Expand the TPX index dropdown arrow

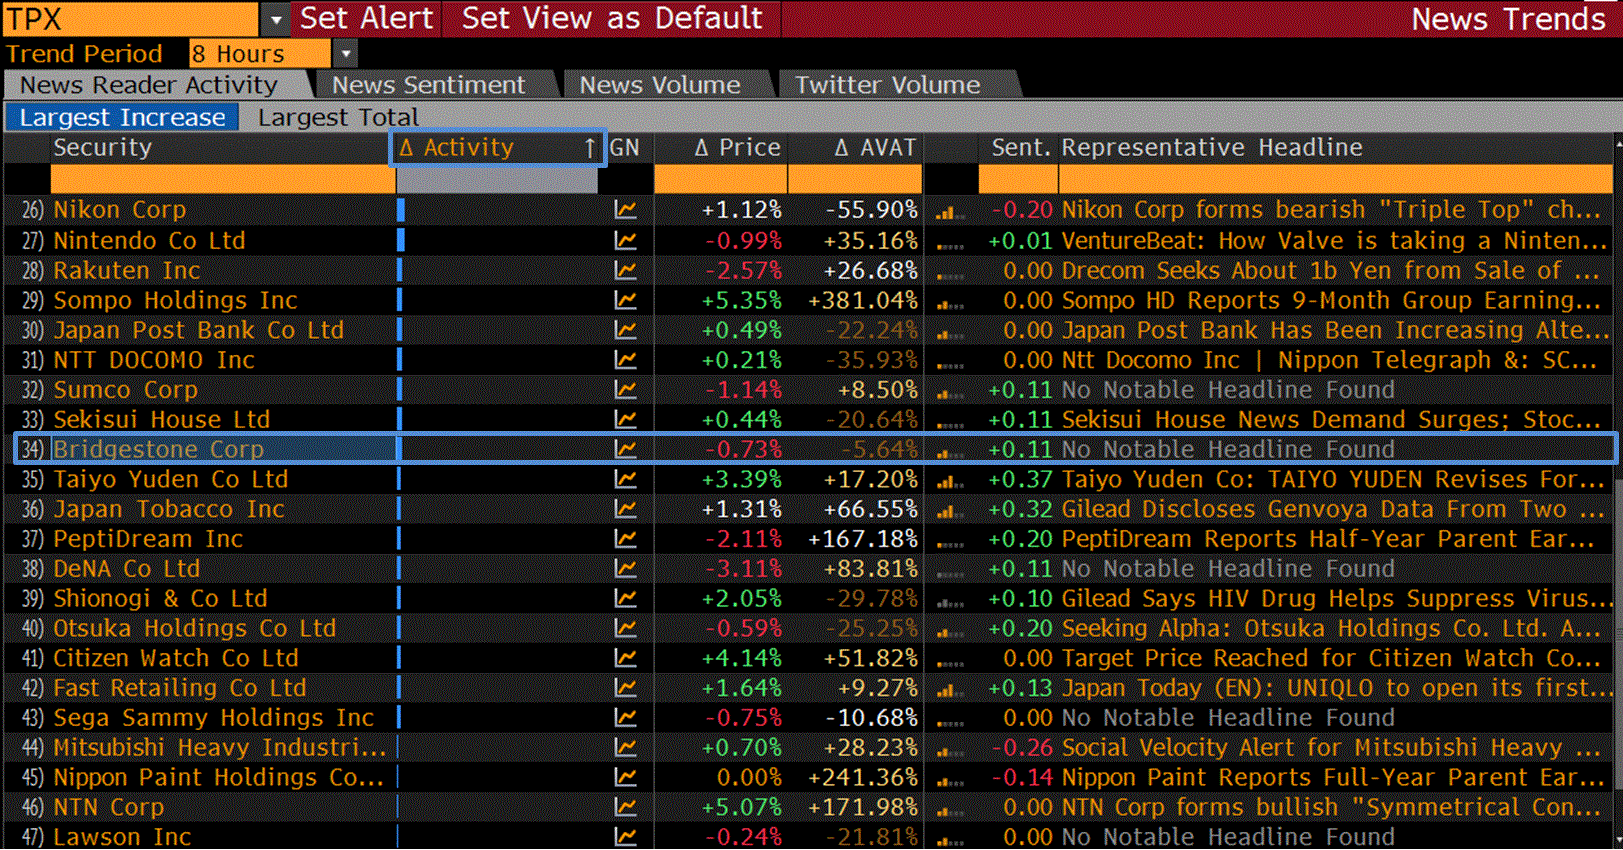tap(276, 19)
